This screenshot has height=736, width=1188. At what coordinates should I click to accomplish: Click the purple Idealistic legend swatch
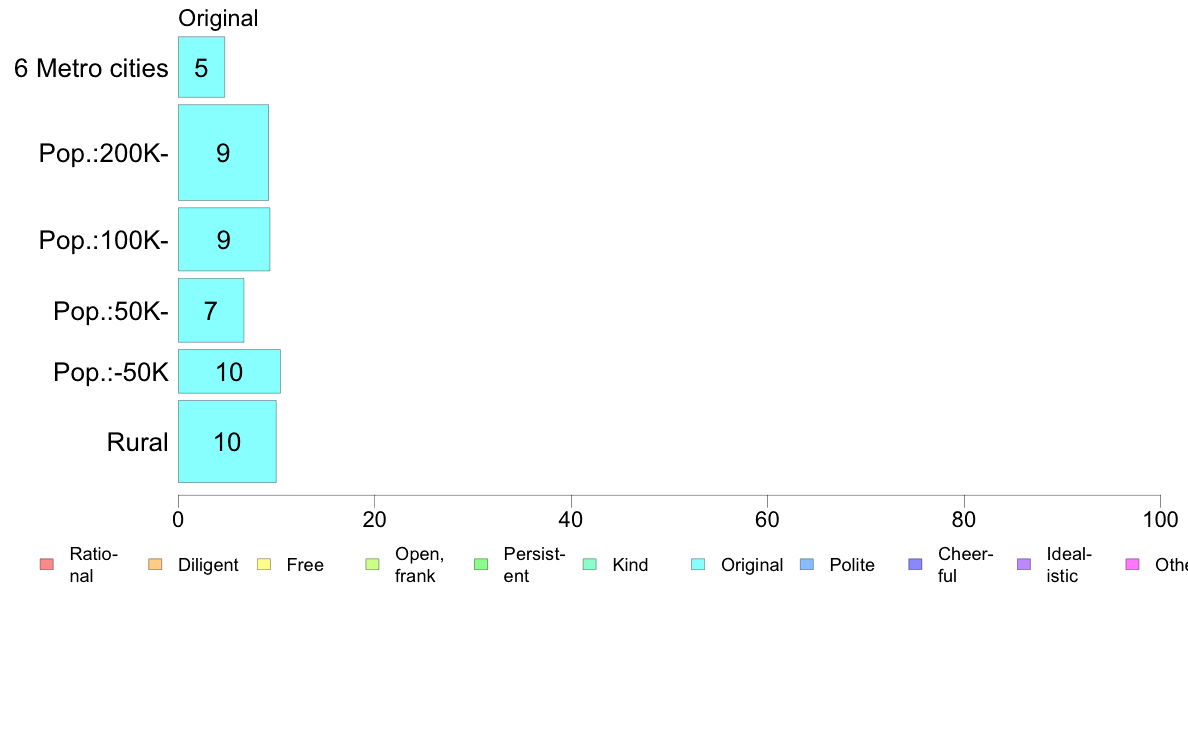(1024, 565)
